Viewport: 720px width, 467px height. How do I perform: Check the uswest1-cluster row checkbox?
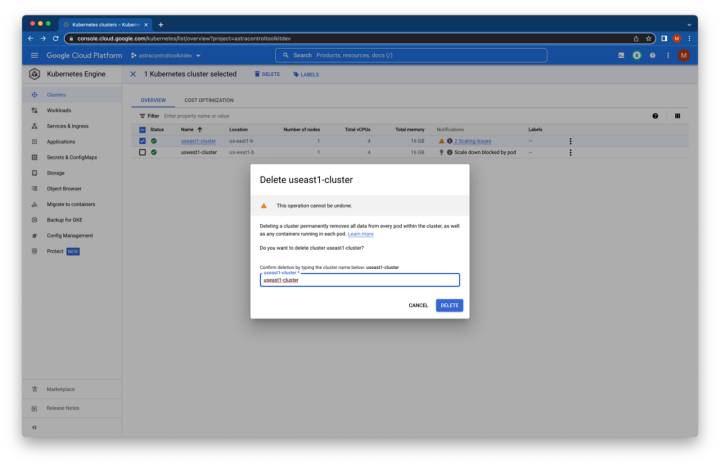coord(142,152)
